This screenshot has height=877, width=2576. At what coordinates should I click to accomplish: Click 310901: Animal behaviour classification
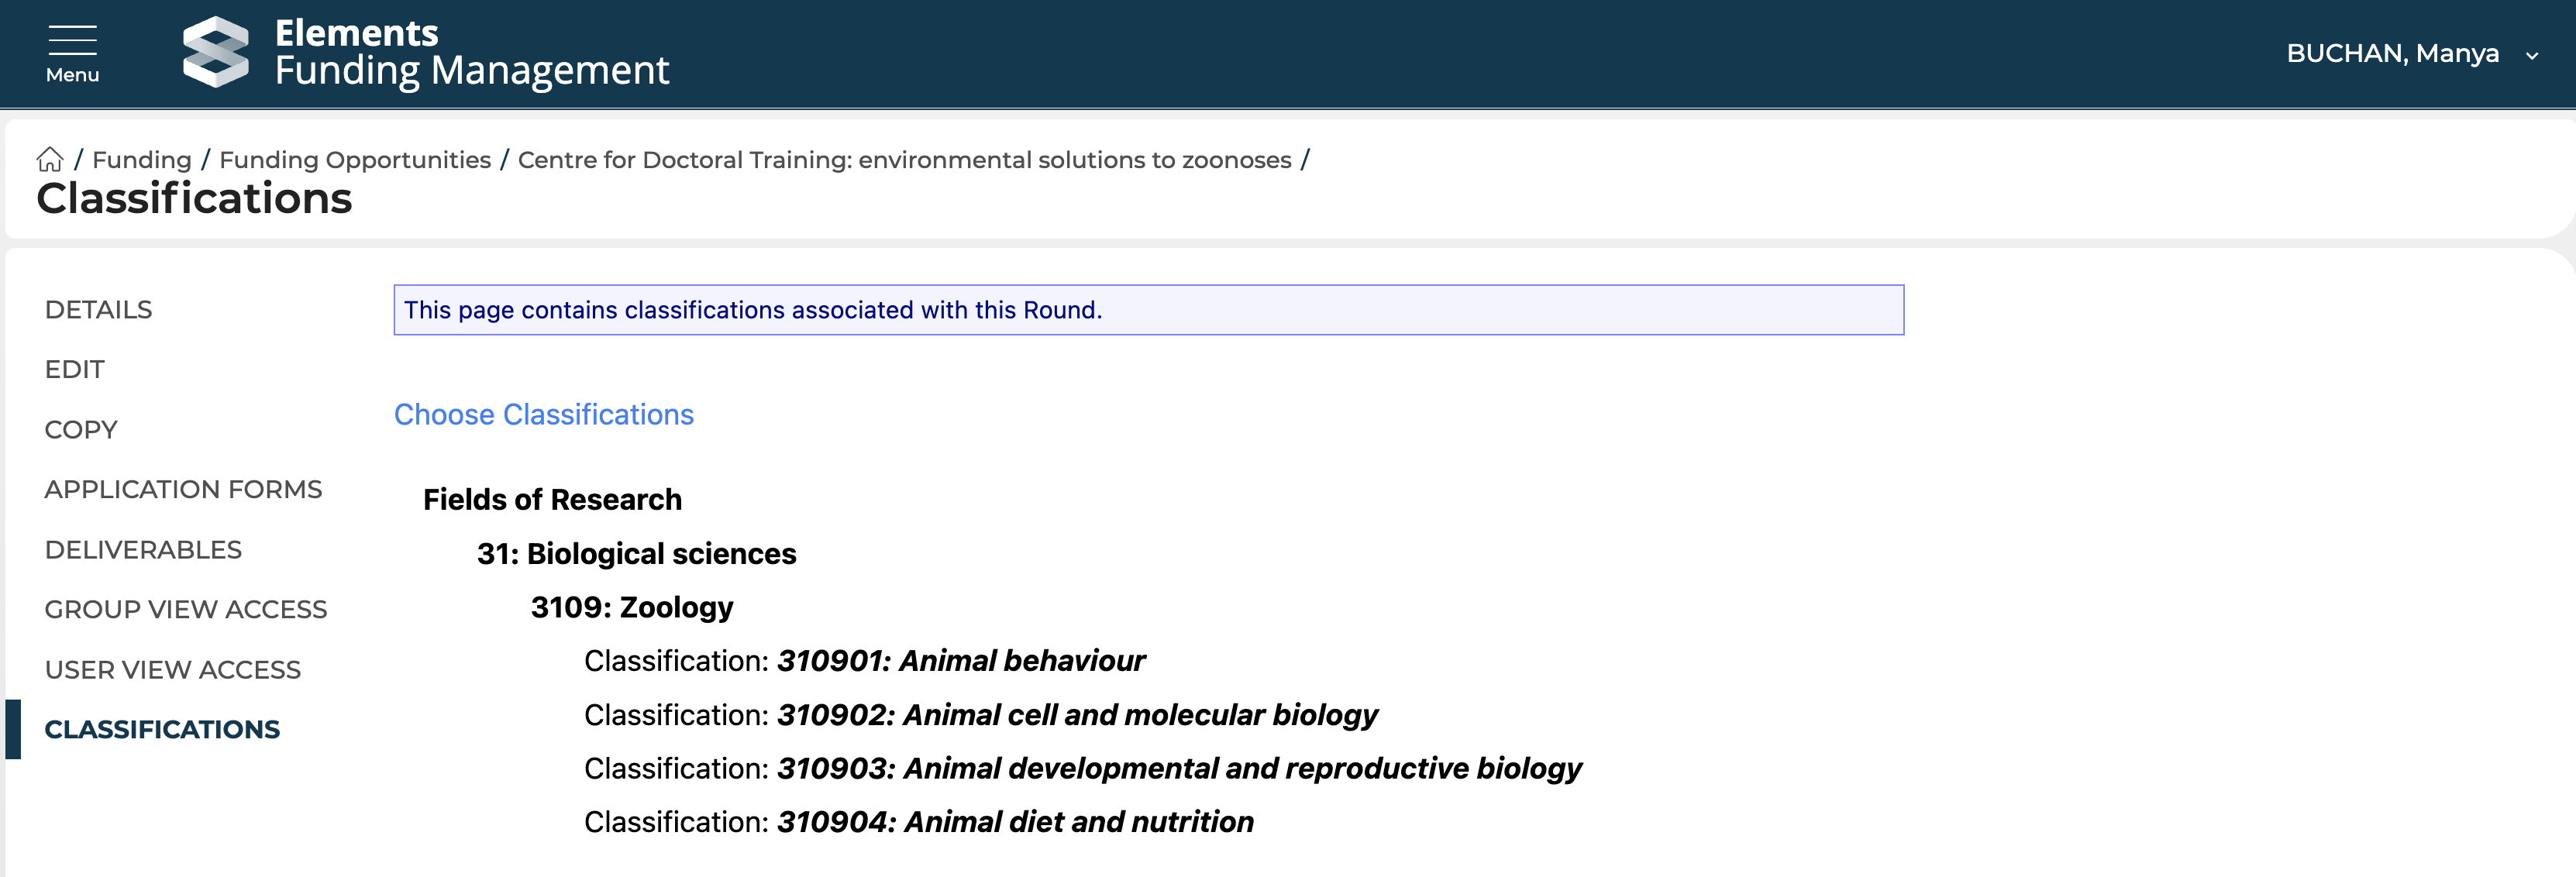(960, 661)
